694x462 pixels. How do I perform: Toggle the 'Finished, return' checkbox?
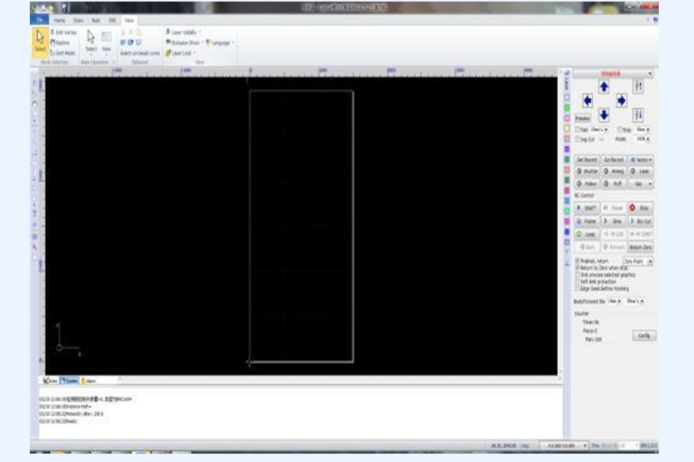point(576,260)
